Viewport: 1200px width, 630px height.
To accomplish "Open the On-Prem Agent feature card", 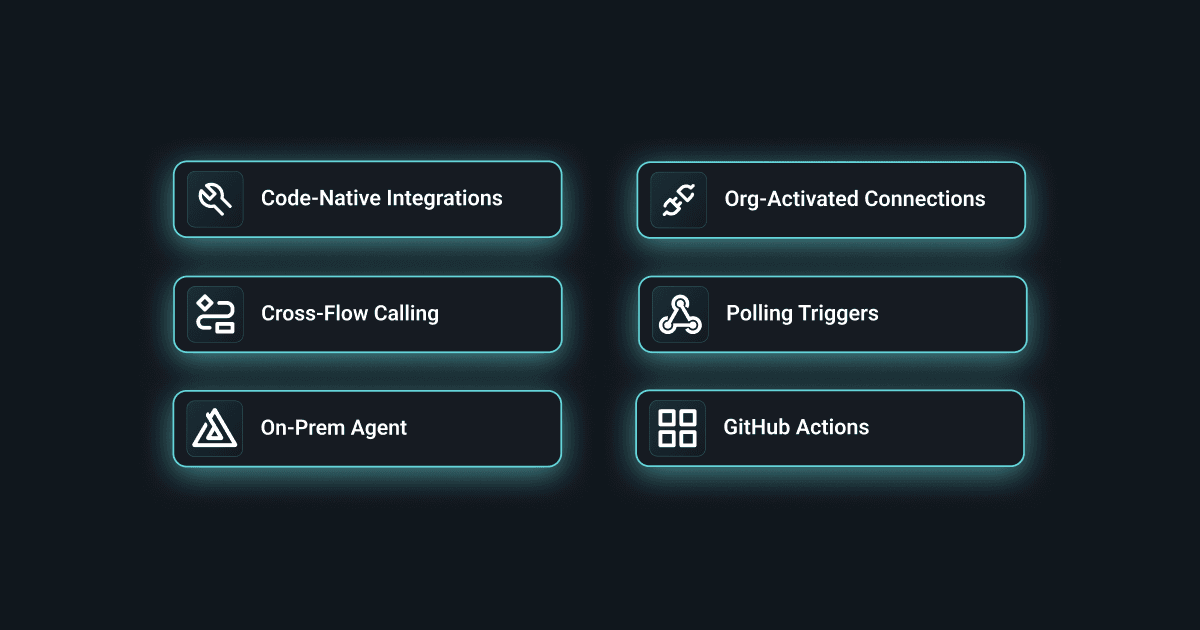I will (368, 428).
